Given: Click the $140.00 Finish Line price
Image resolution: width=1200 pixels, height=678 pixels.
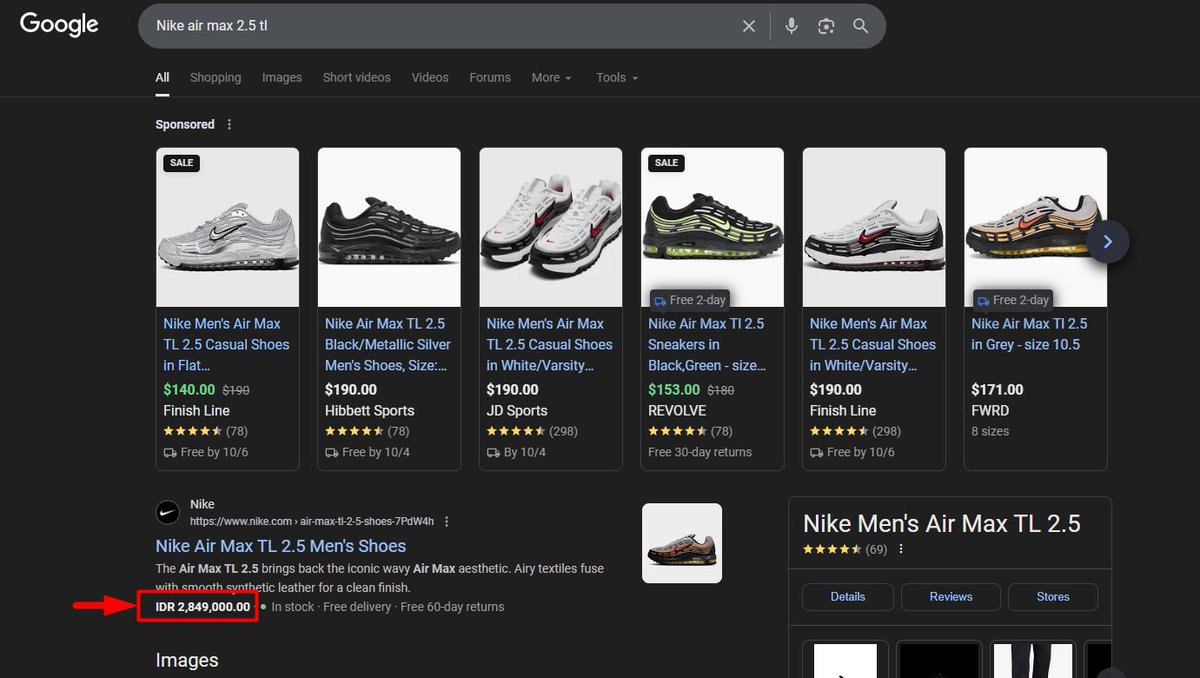Looking at the screenshot, I should [189, 390].
